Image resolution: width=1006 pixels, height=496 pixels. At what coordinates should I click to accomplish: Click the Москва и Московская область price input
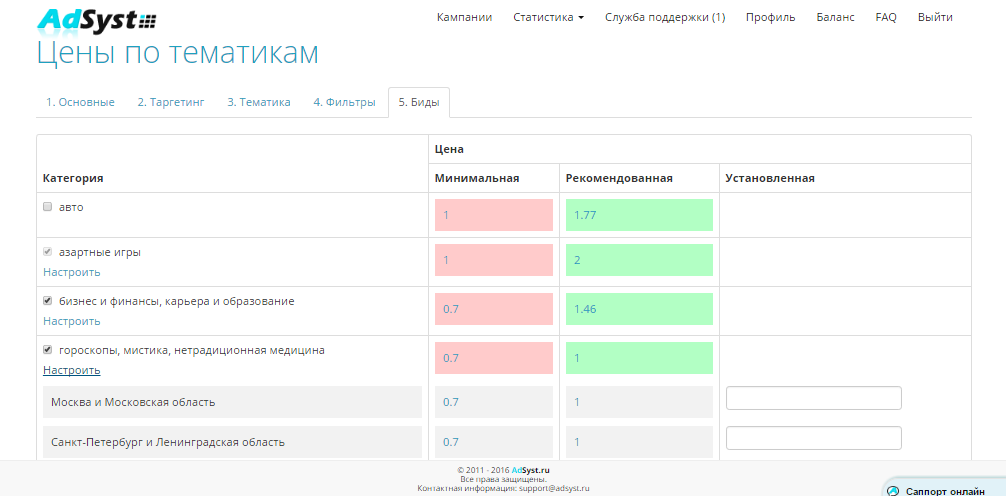[814, 398]
